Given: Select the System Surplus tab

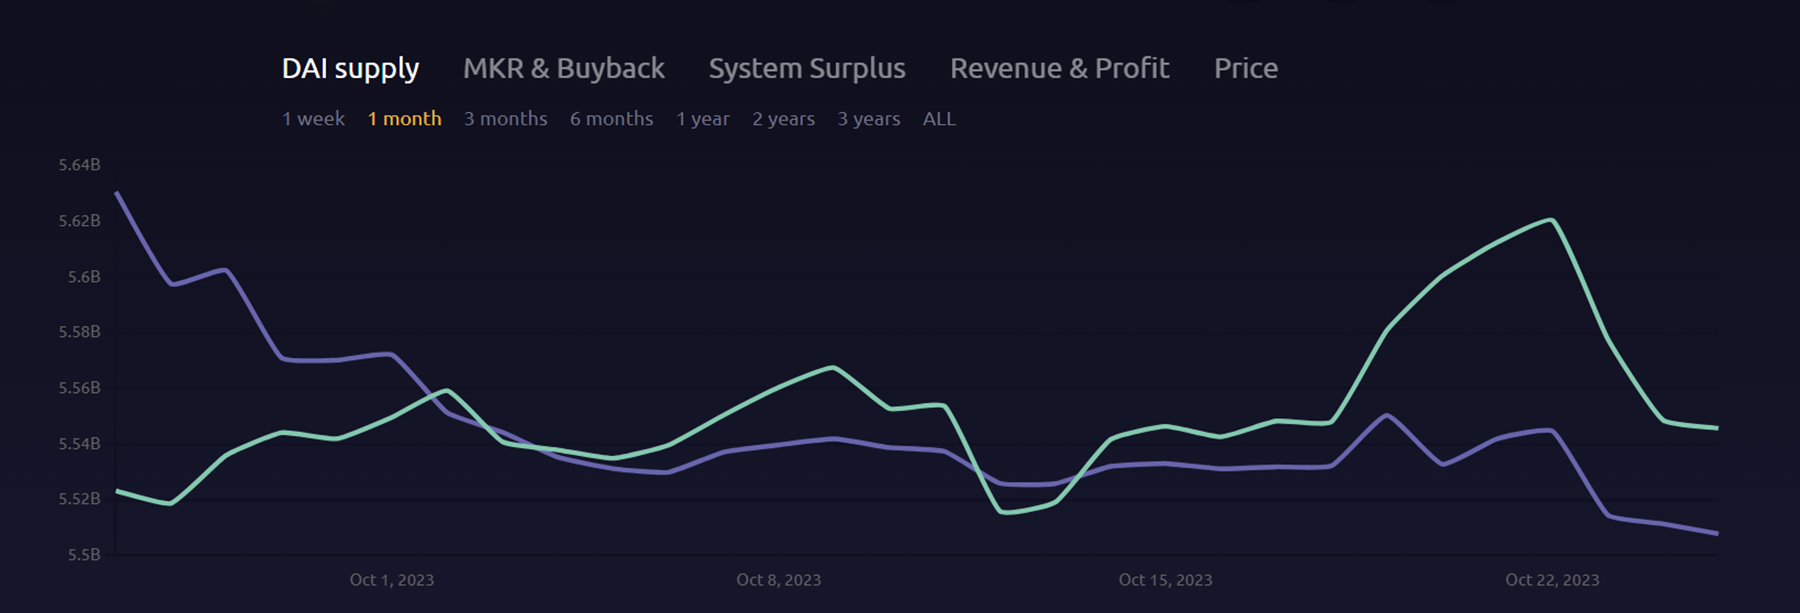Looking at the screenshot, I should click(x=807, y=68).
